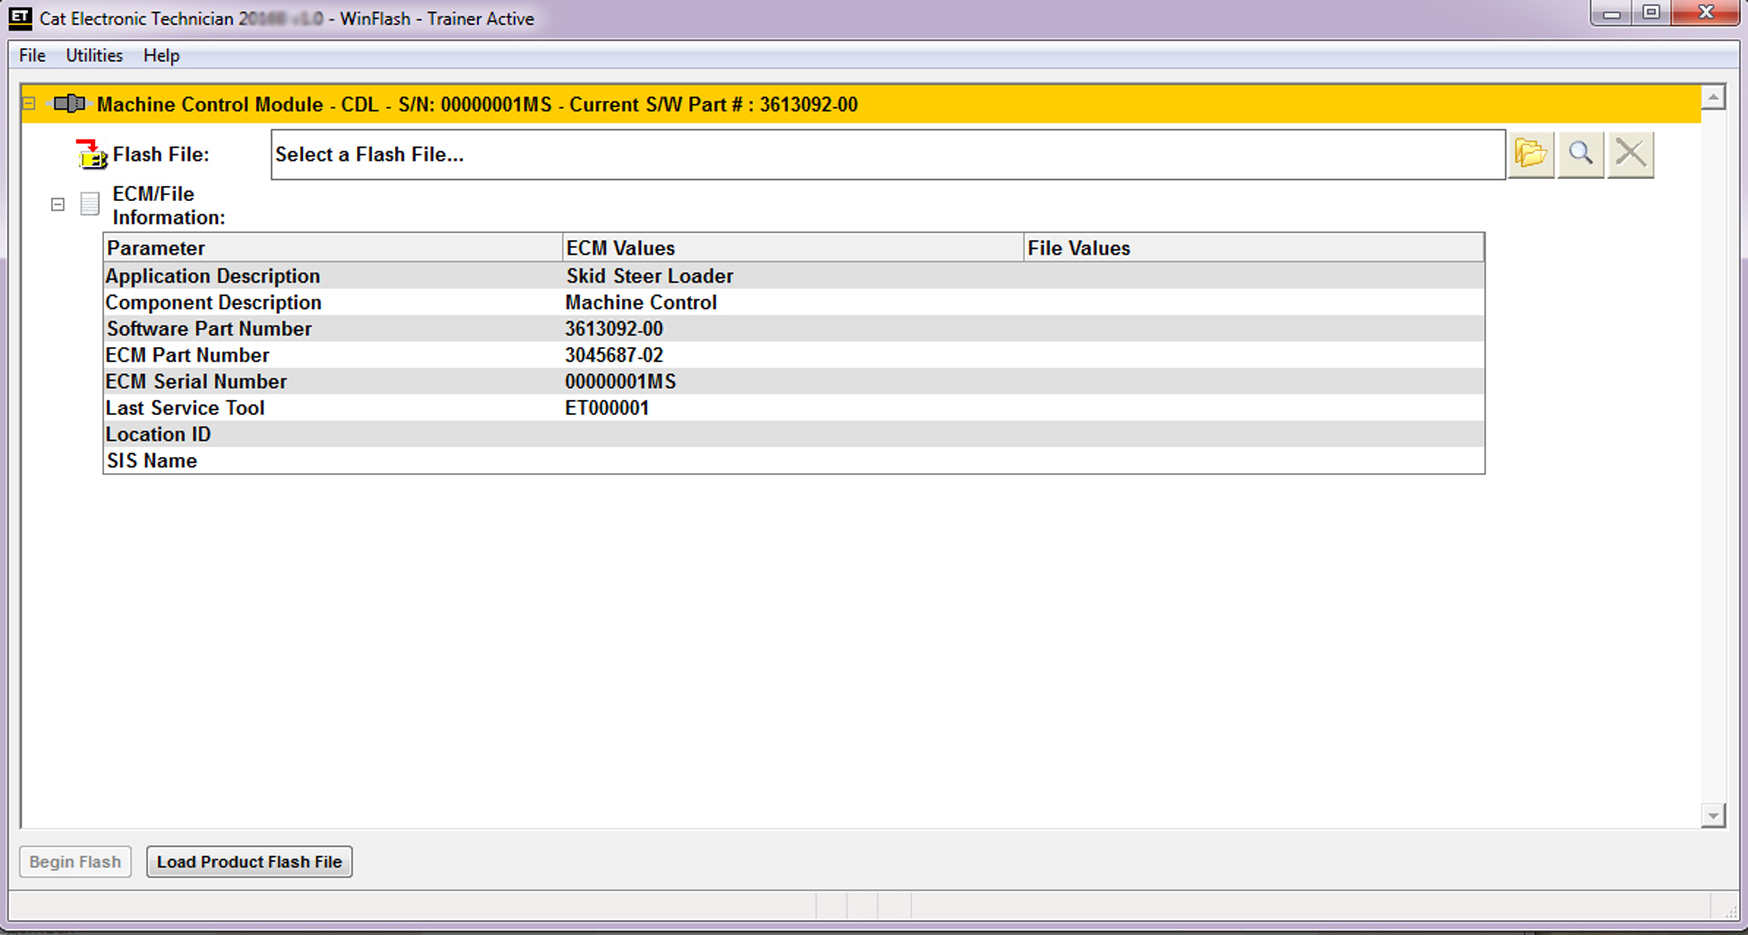Open the File menu
The image size is (1748, 935).
pyautogui.click(x=32, y=56)
